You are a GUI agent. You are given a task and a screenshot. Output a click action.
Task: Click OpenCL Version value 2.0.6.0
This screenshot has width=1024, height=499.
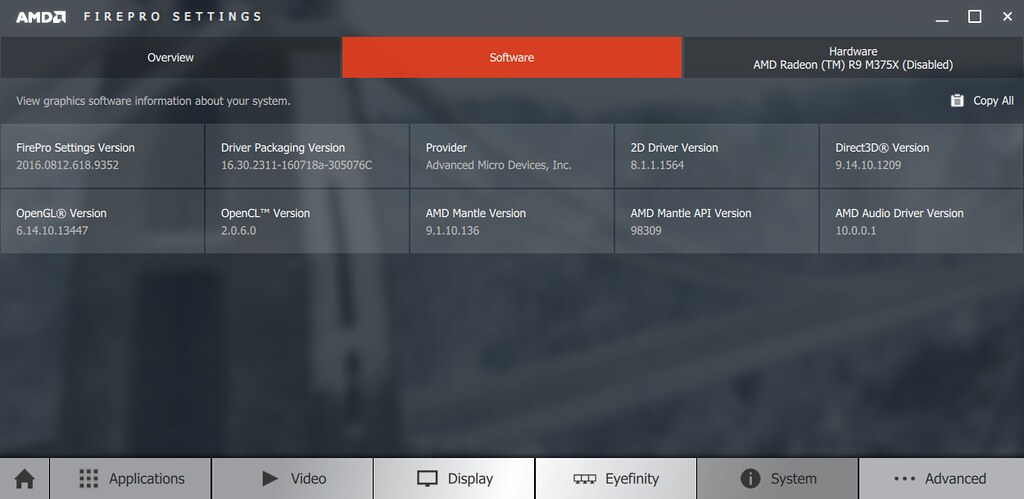238,231
